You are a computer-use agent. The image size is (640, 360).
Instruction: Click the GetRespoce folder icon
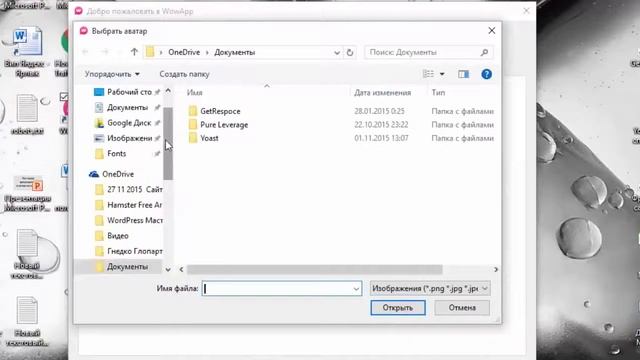[193, 111]
